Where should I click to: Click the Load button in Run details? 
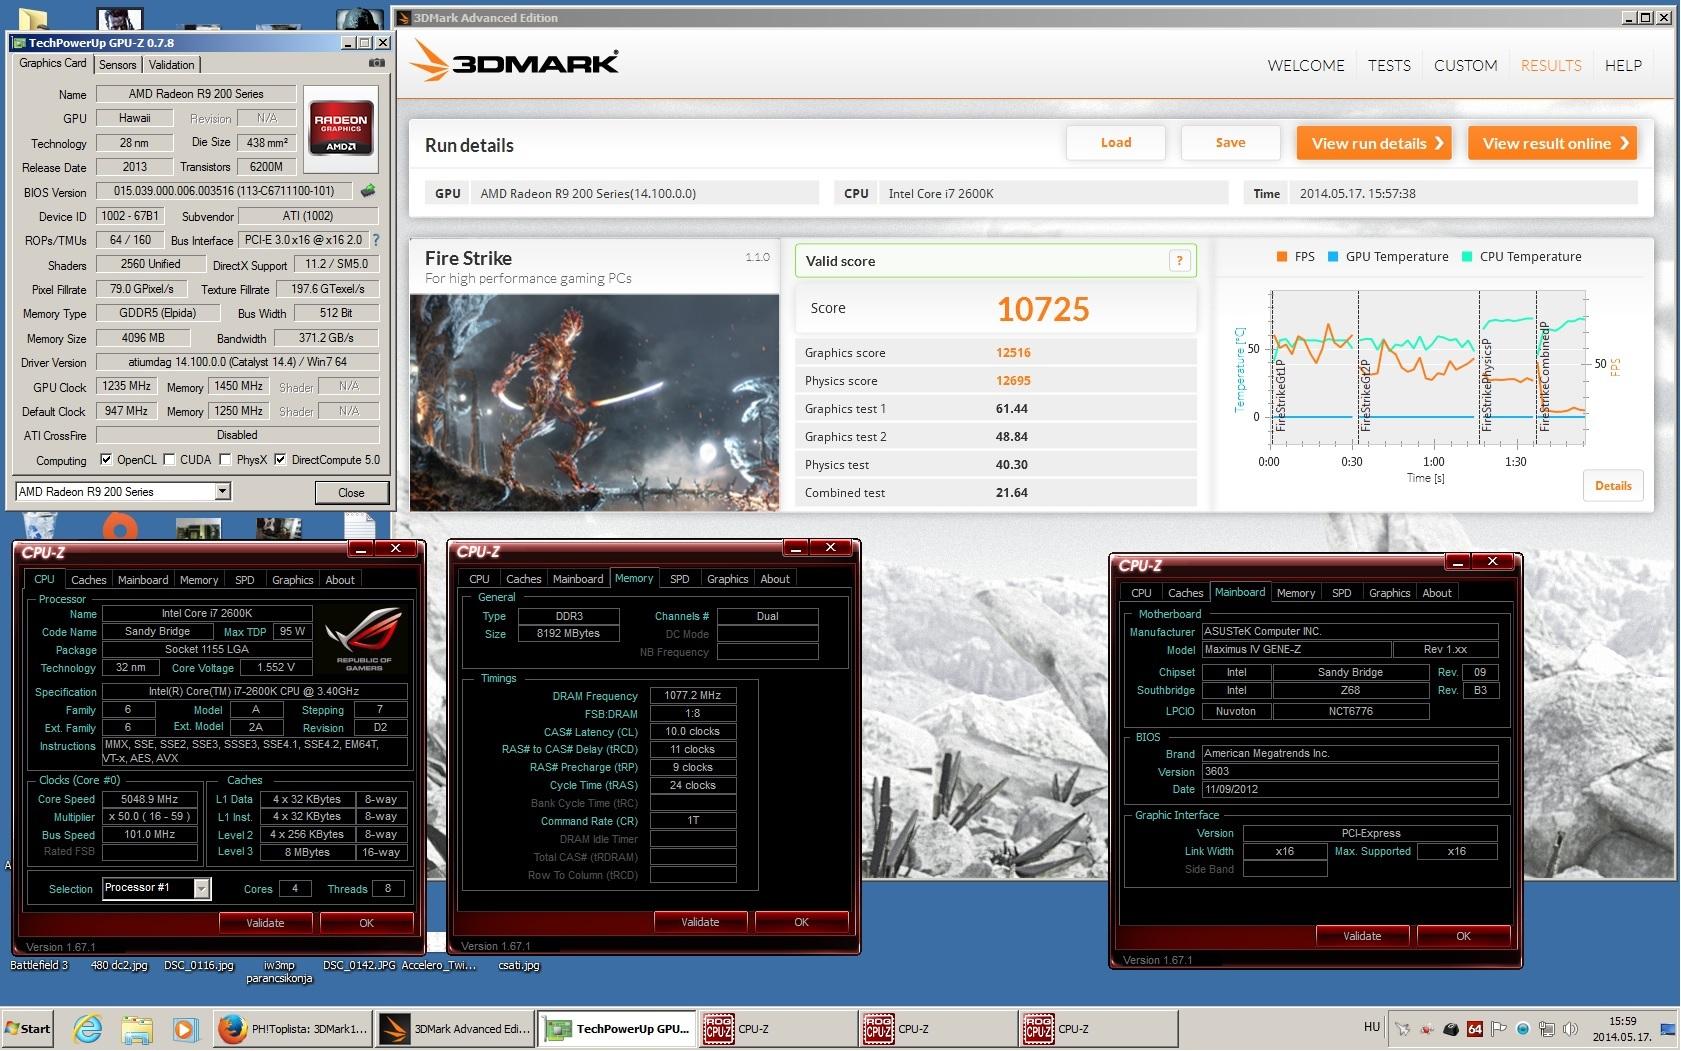[x=1116, y=143]
